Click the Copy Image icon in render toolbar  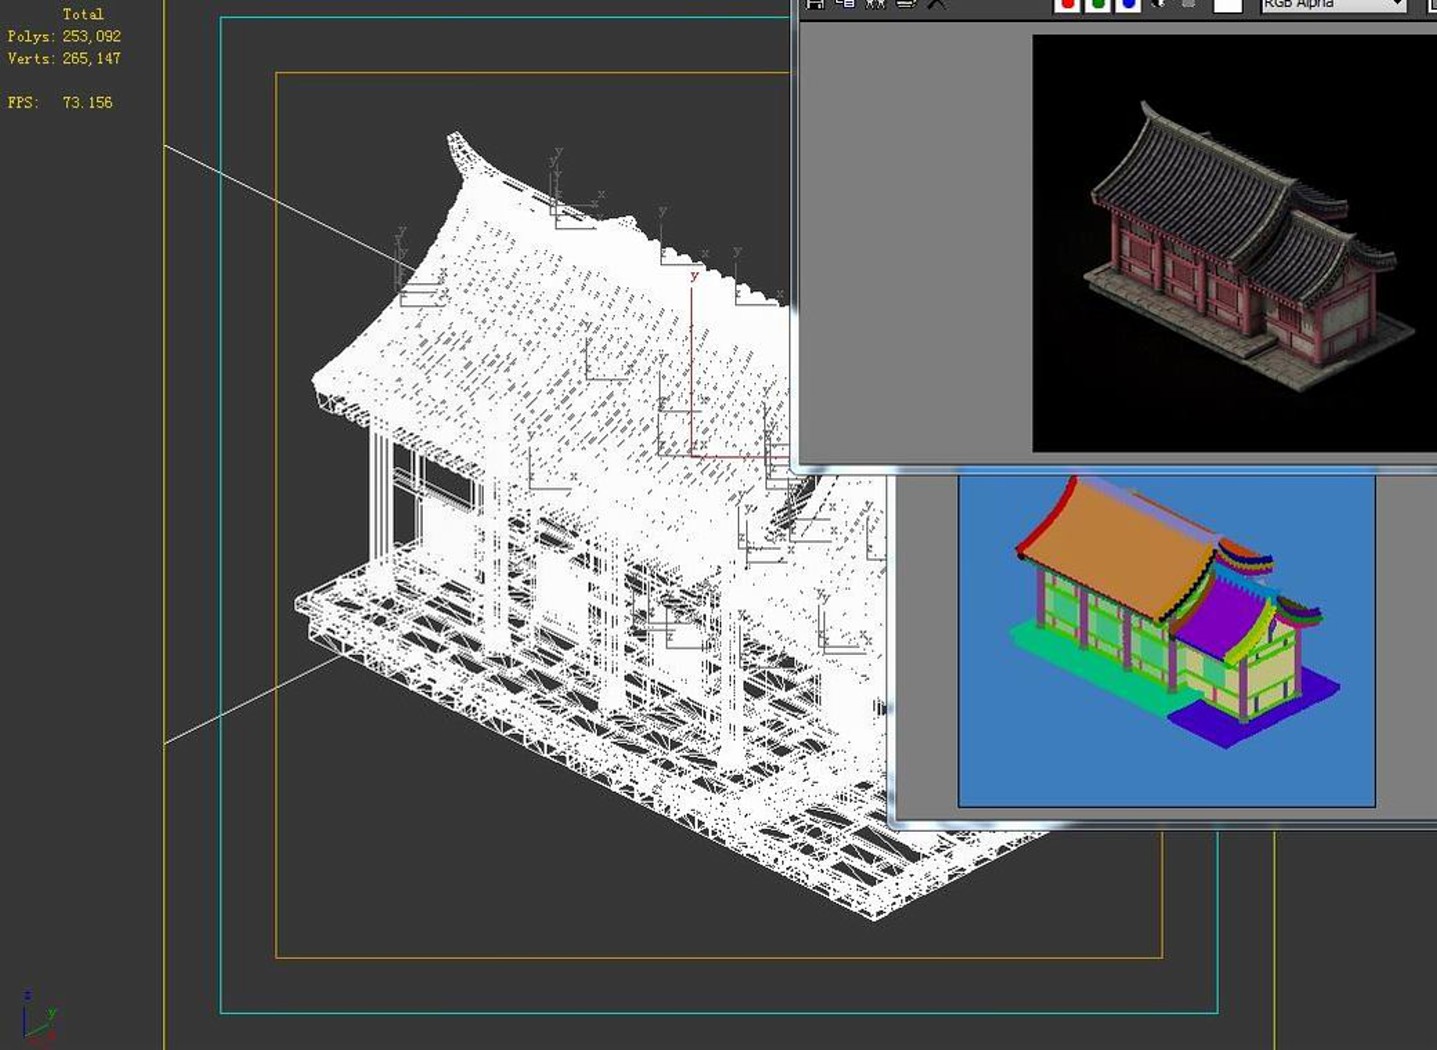click(845, 4)
